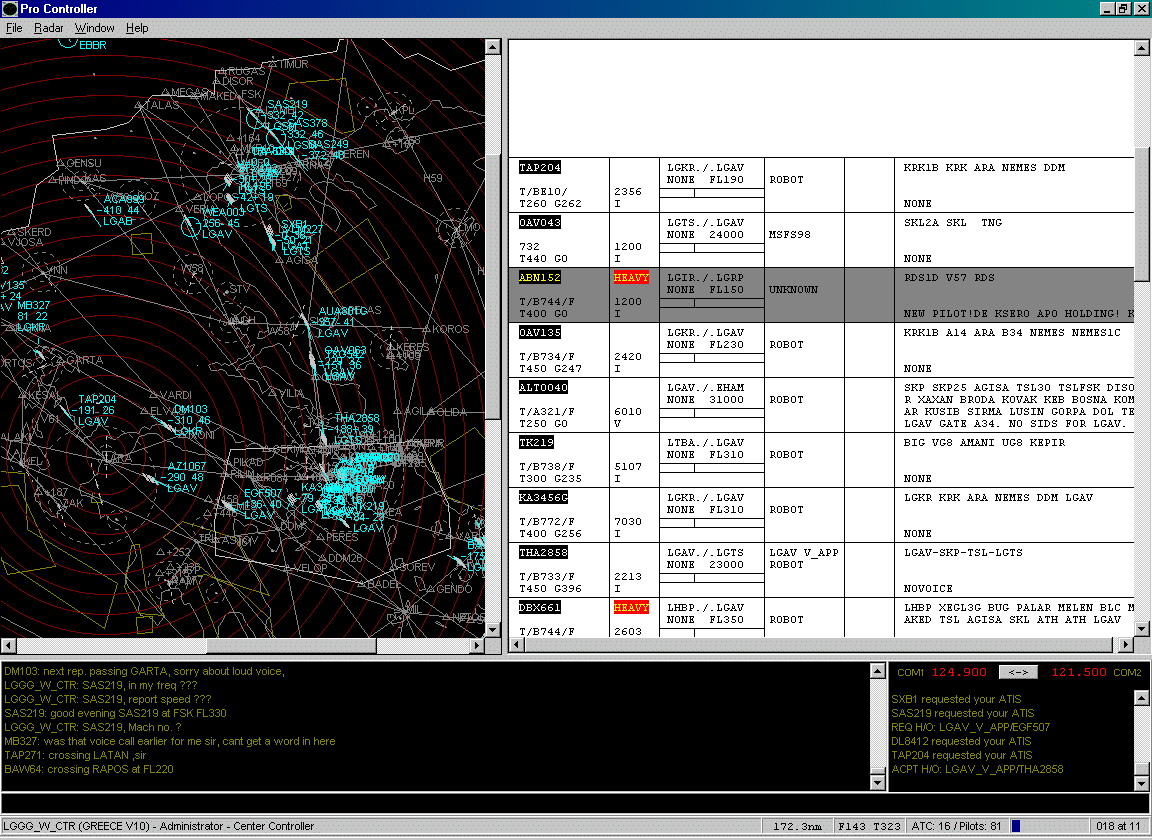Click the radar view's scroll right arrow

(x=477, y=645)
